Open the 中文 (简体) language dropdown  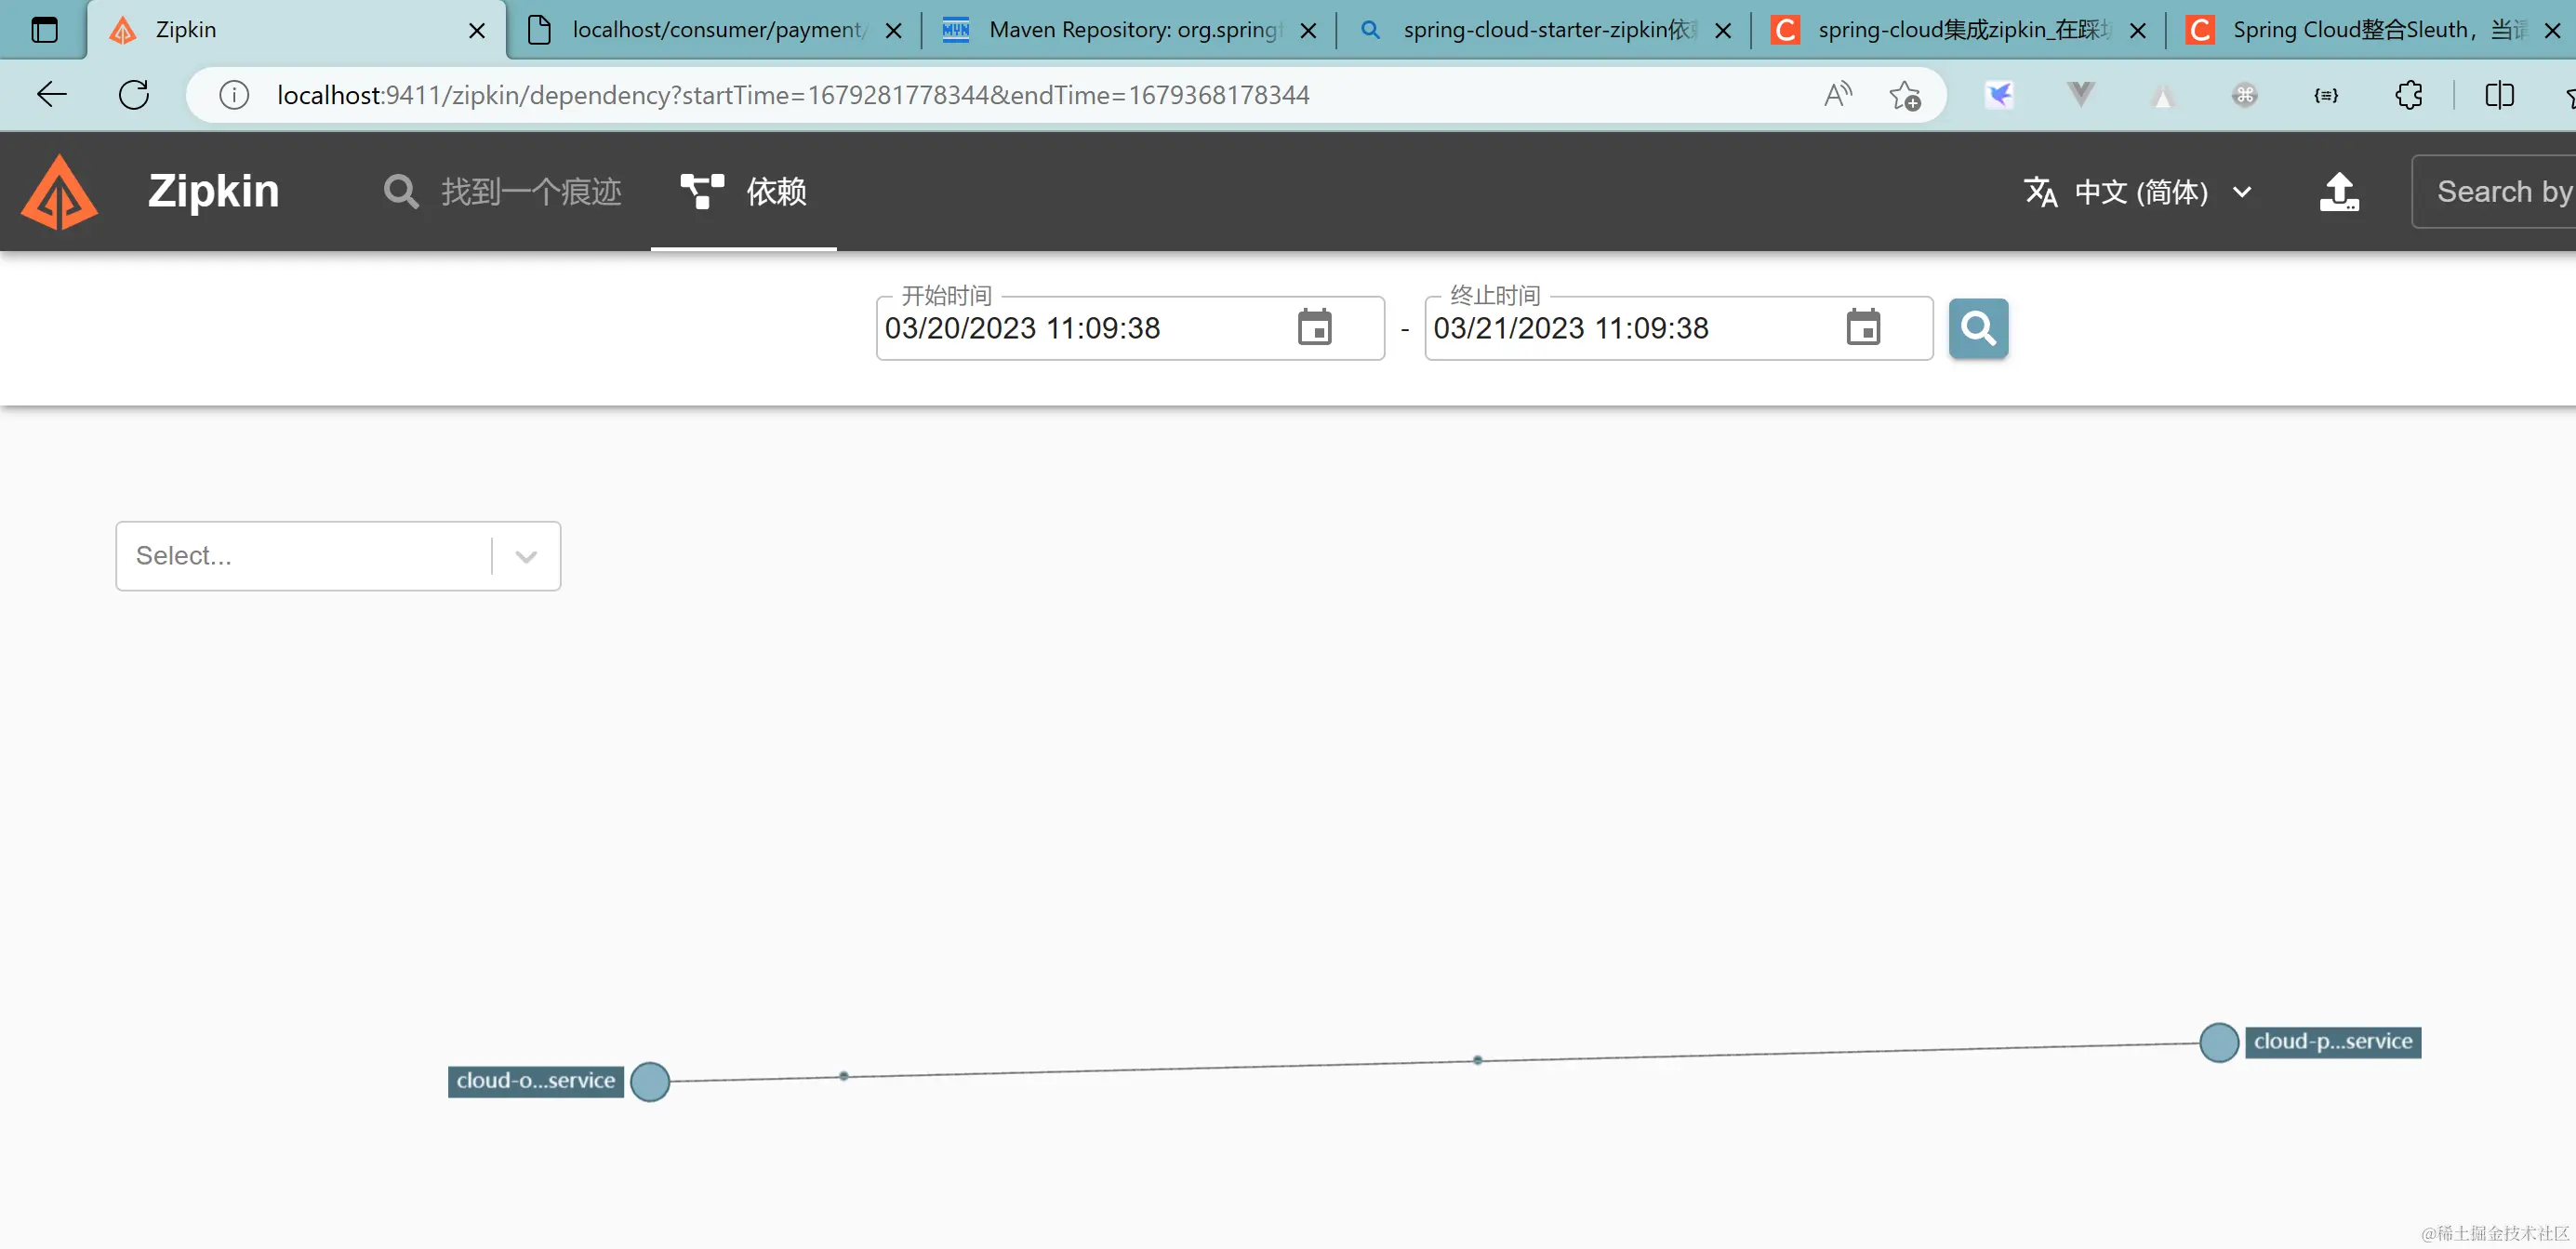tap(2139, 192)
